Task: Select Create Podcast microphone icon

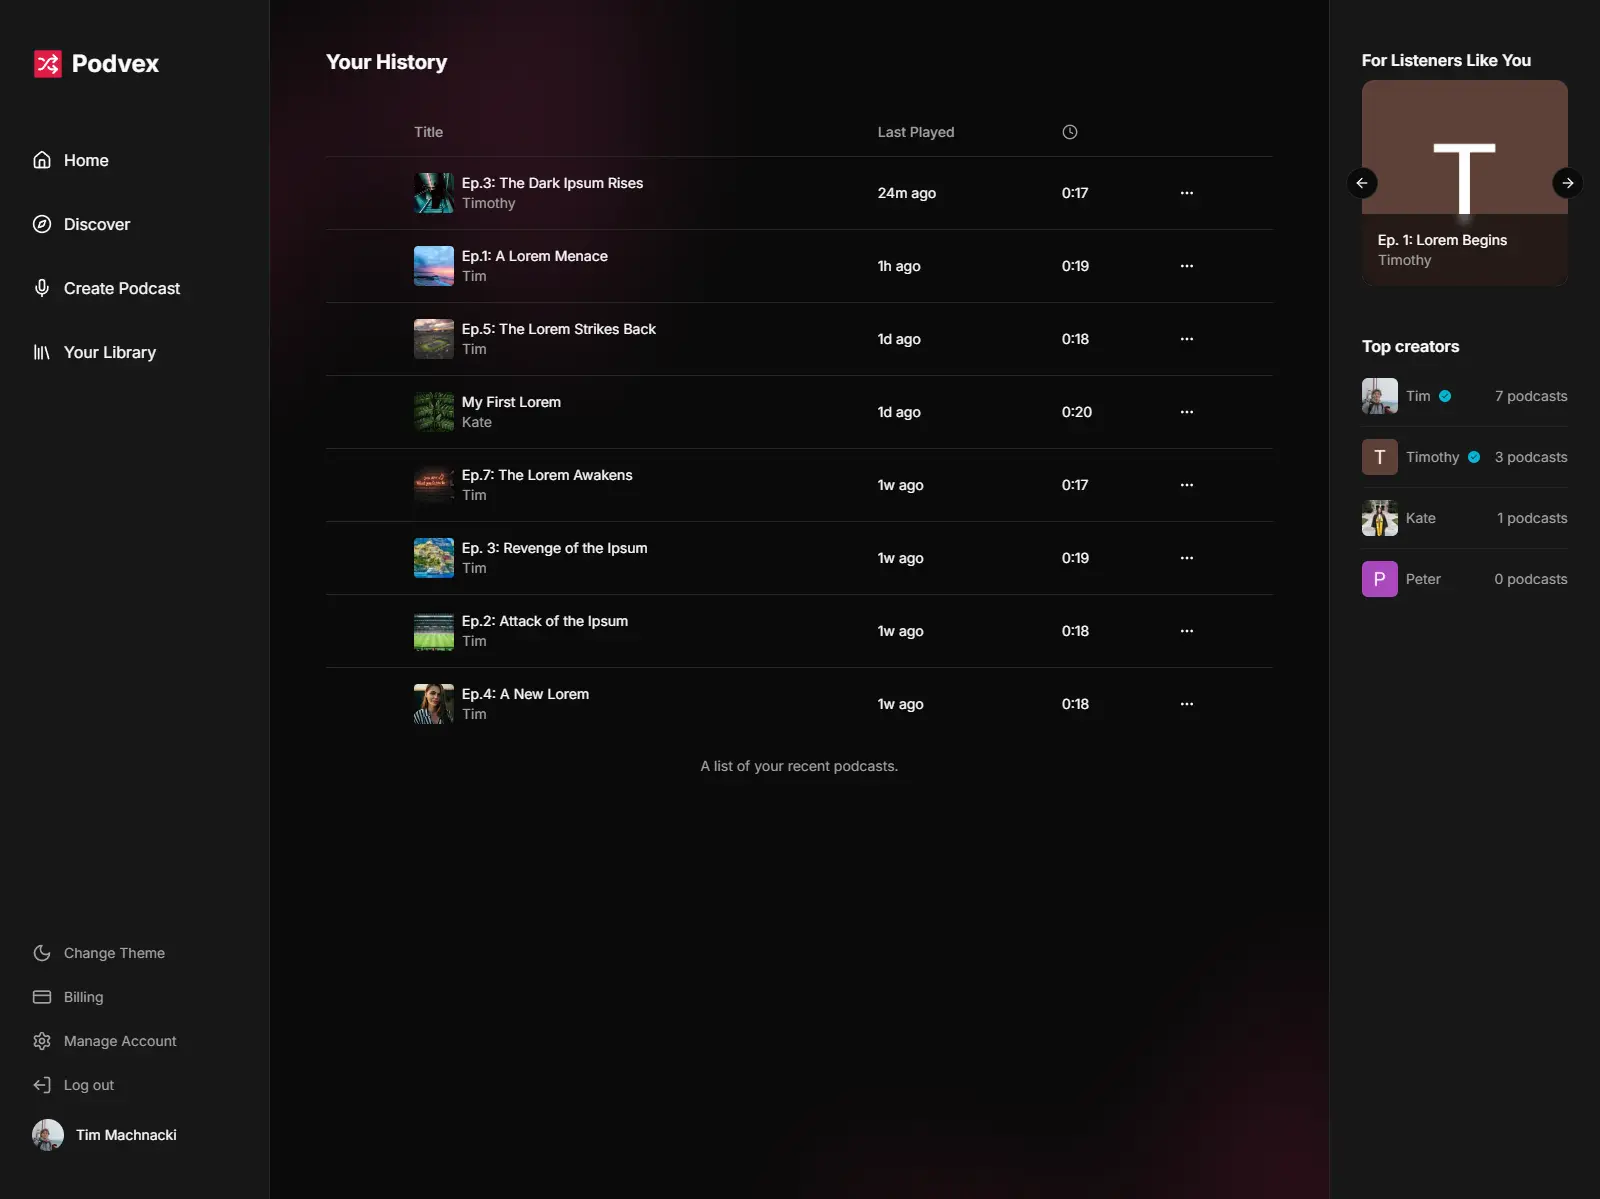Action: click(x=42, y=288)
